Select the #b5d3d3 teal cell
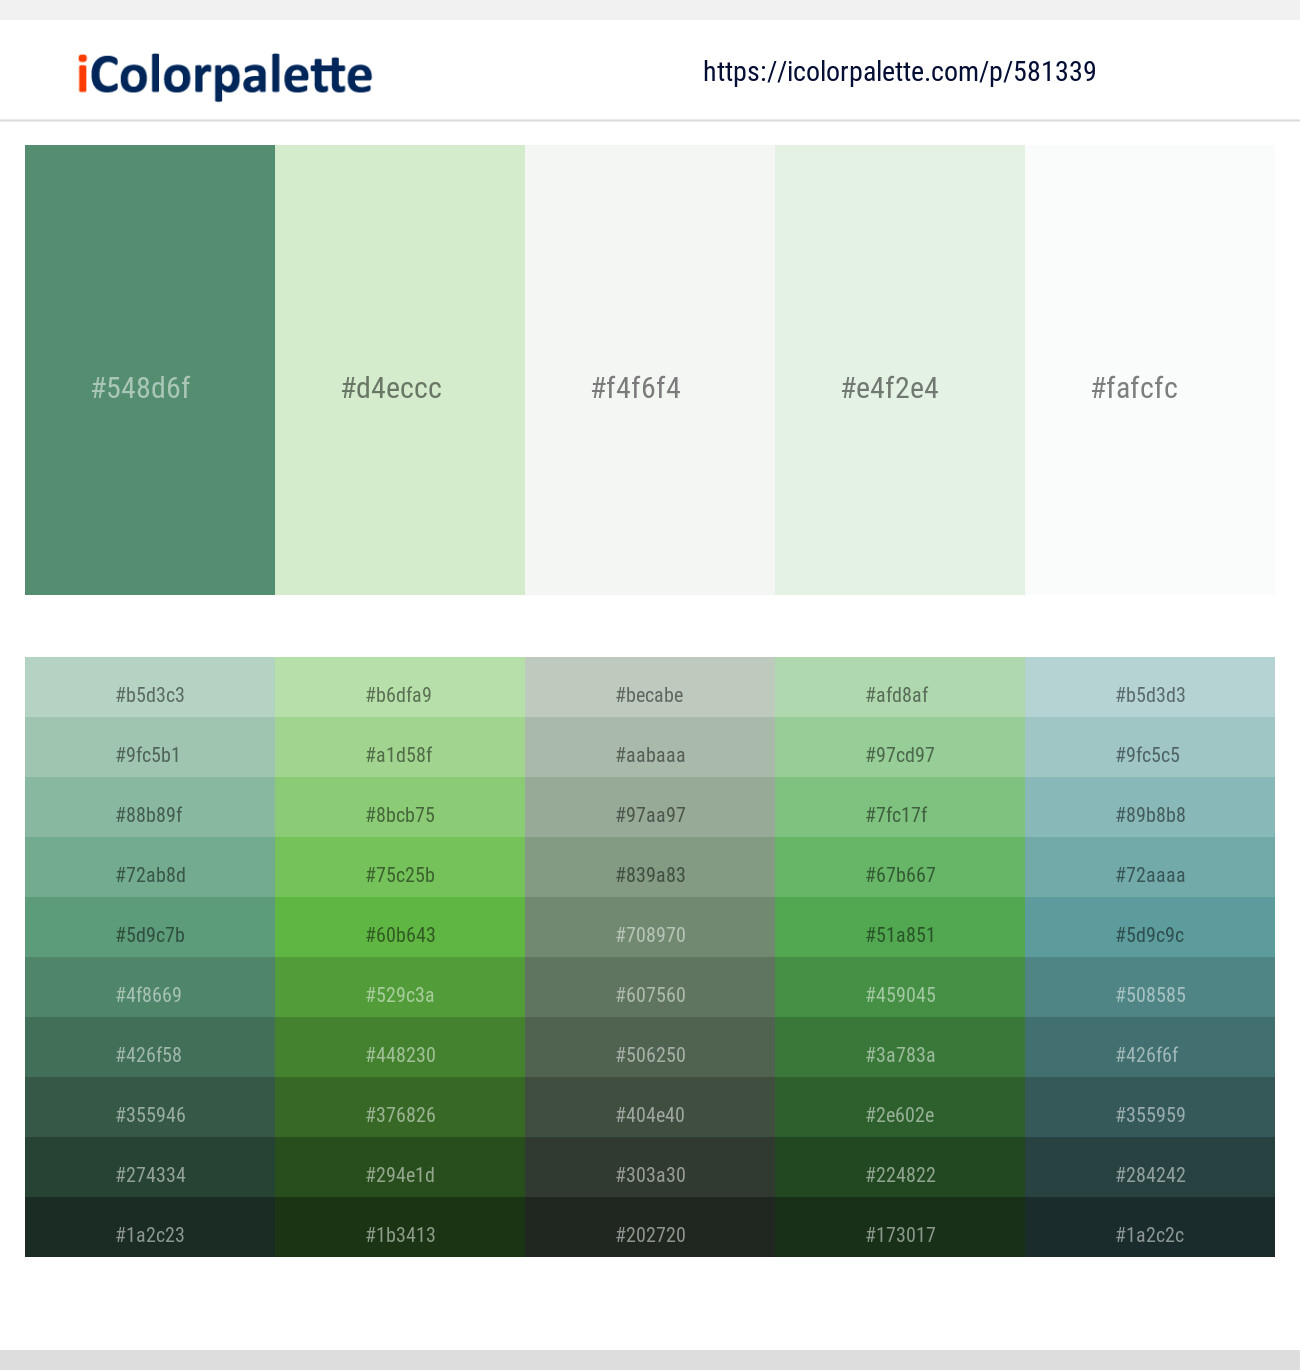The height and width of the screenshot is (1370, 1300). pos(1149,695)
